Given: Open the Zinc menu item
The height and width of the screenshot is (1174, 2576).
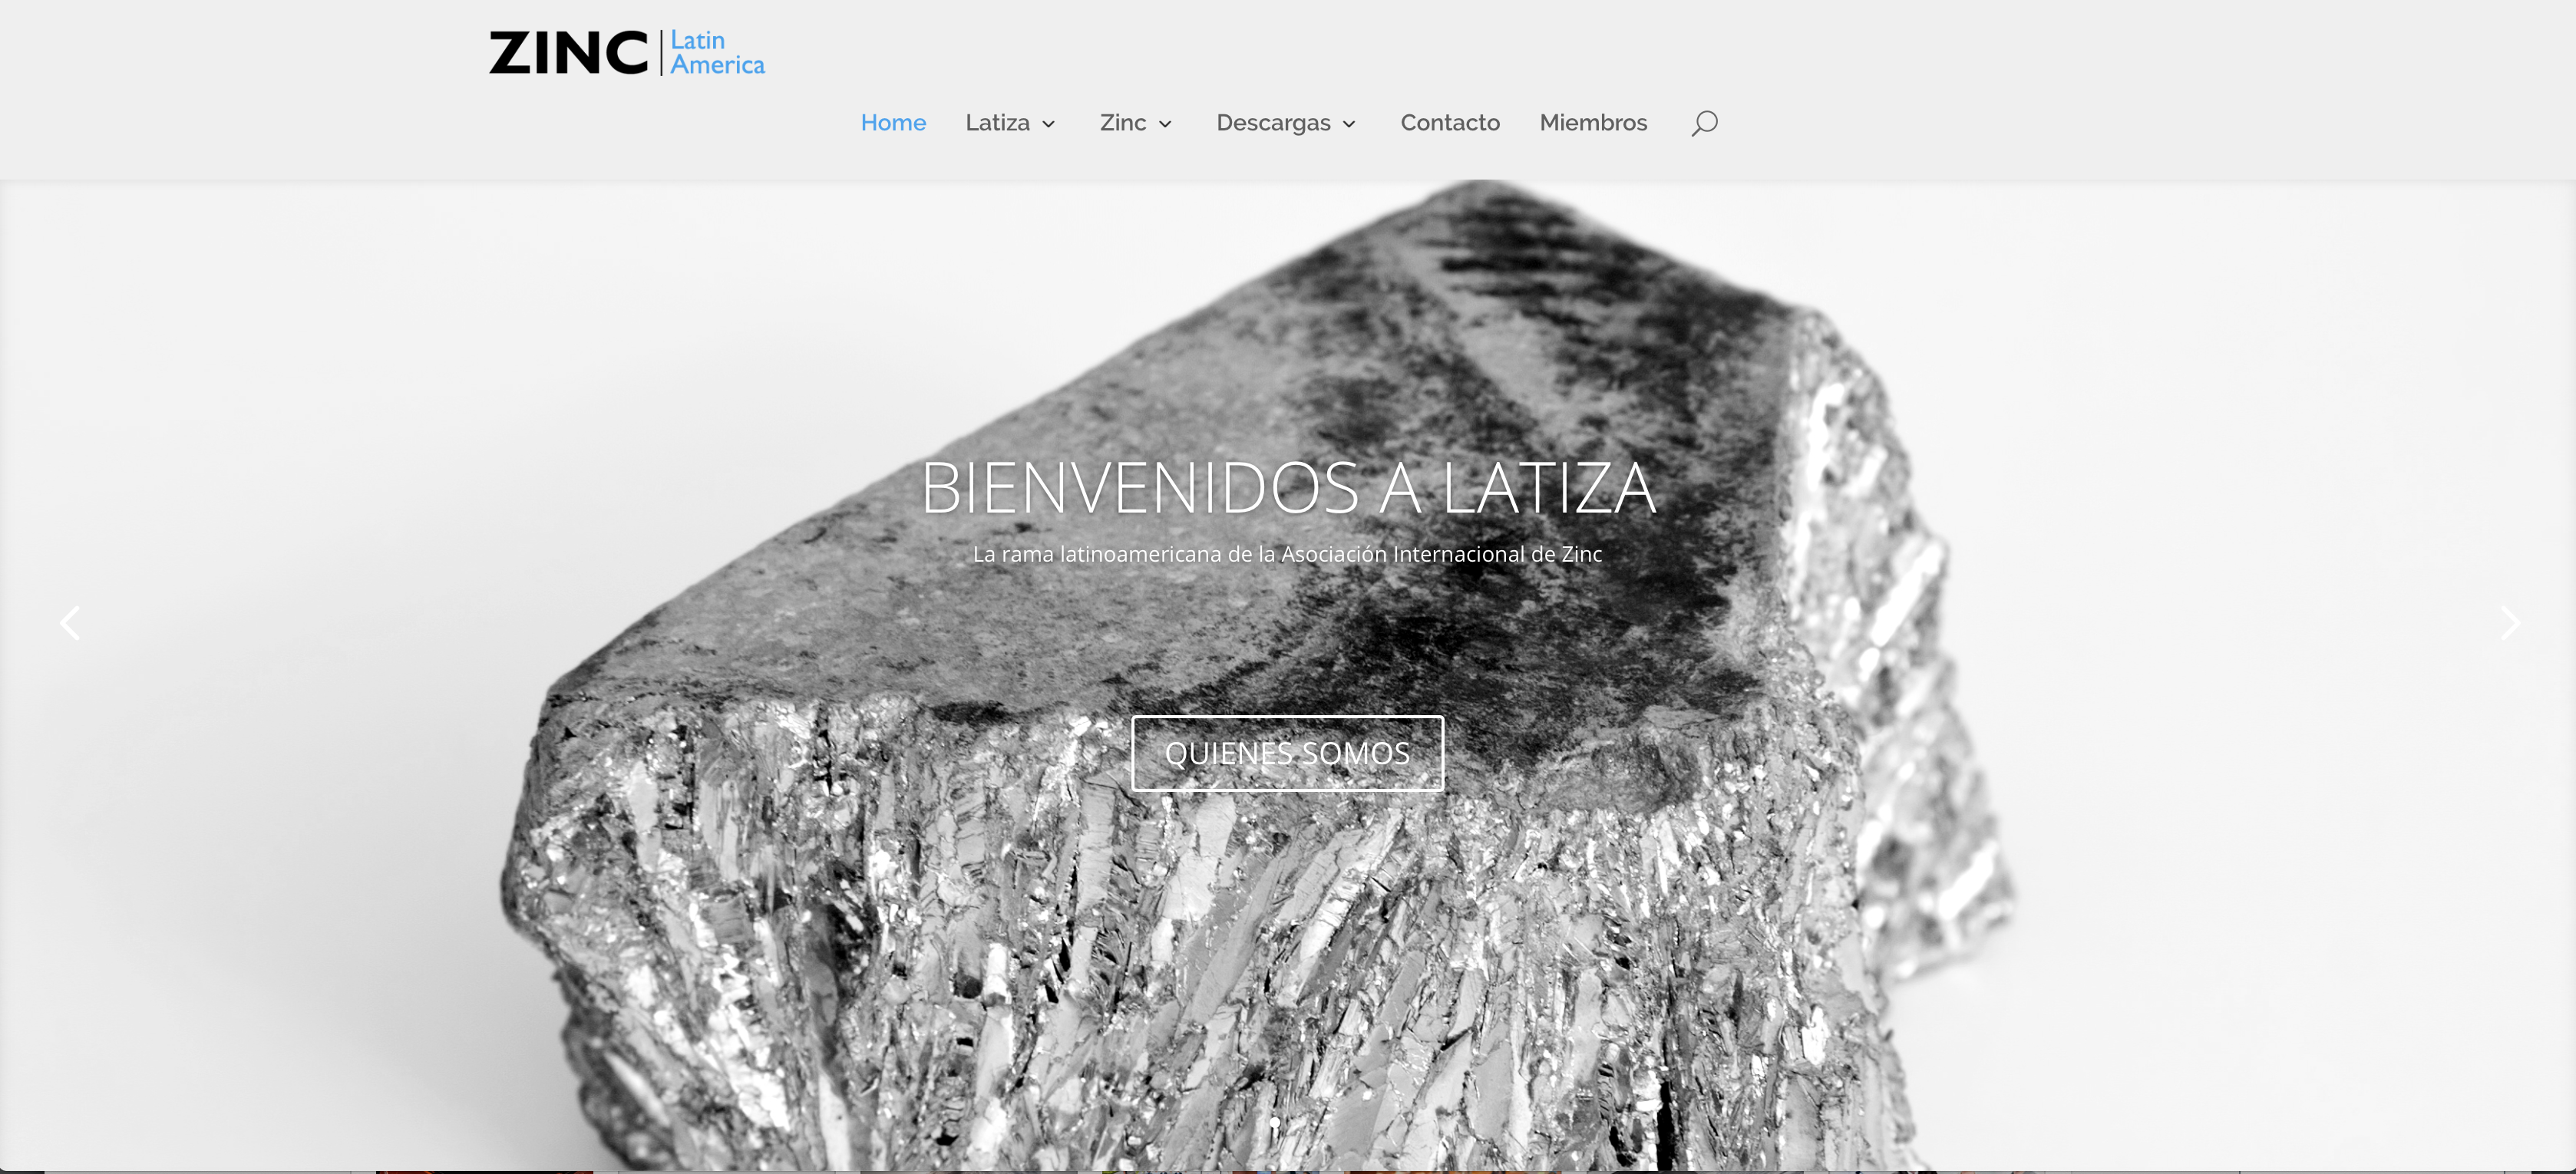Looking at the screenshot, I should click(x=1123, y=123).
